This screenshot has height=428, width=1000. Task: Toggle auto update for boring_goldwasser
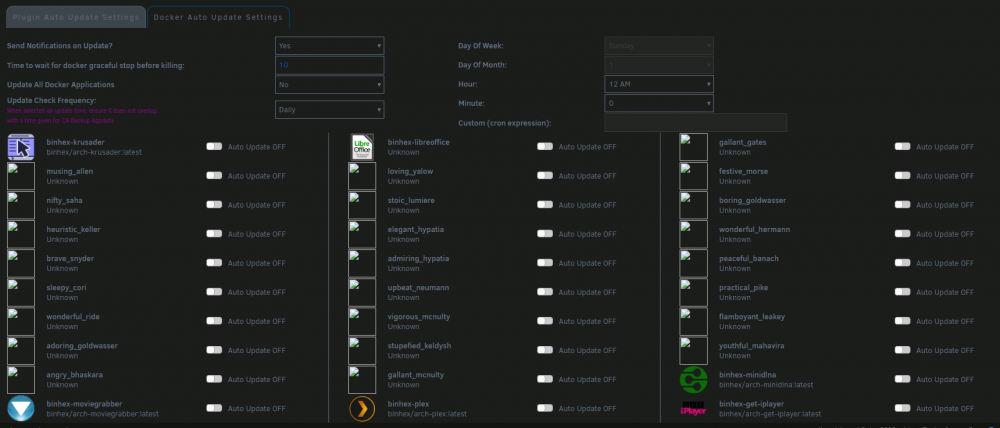pyautogui.click(x=902, y=205)
